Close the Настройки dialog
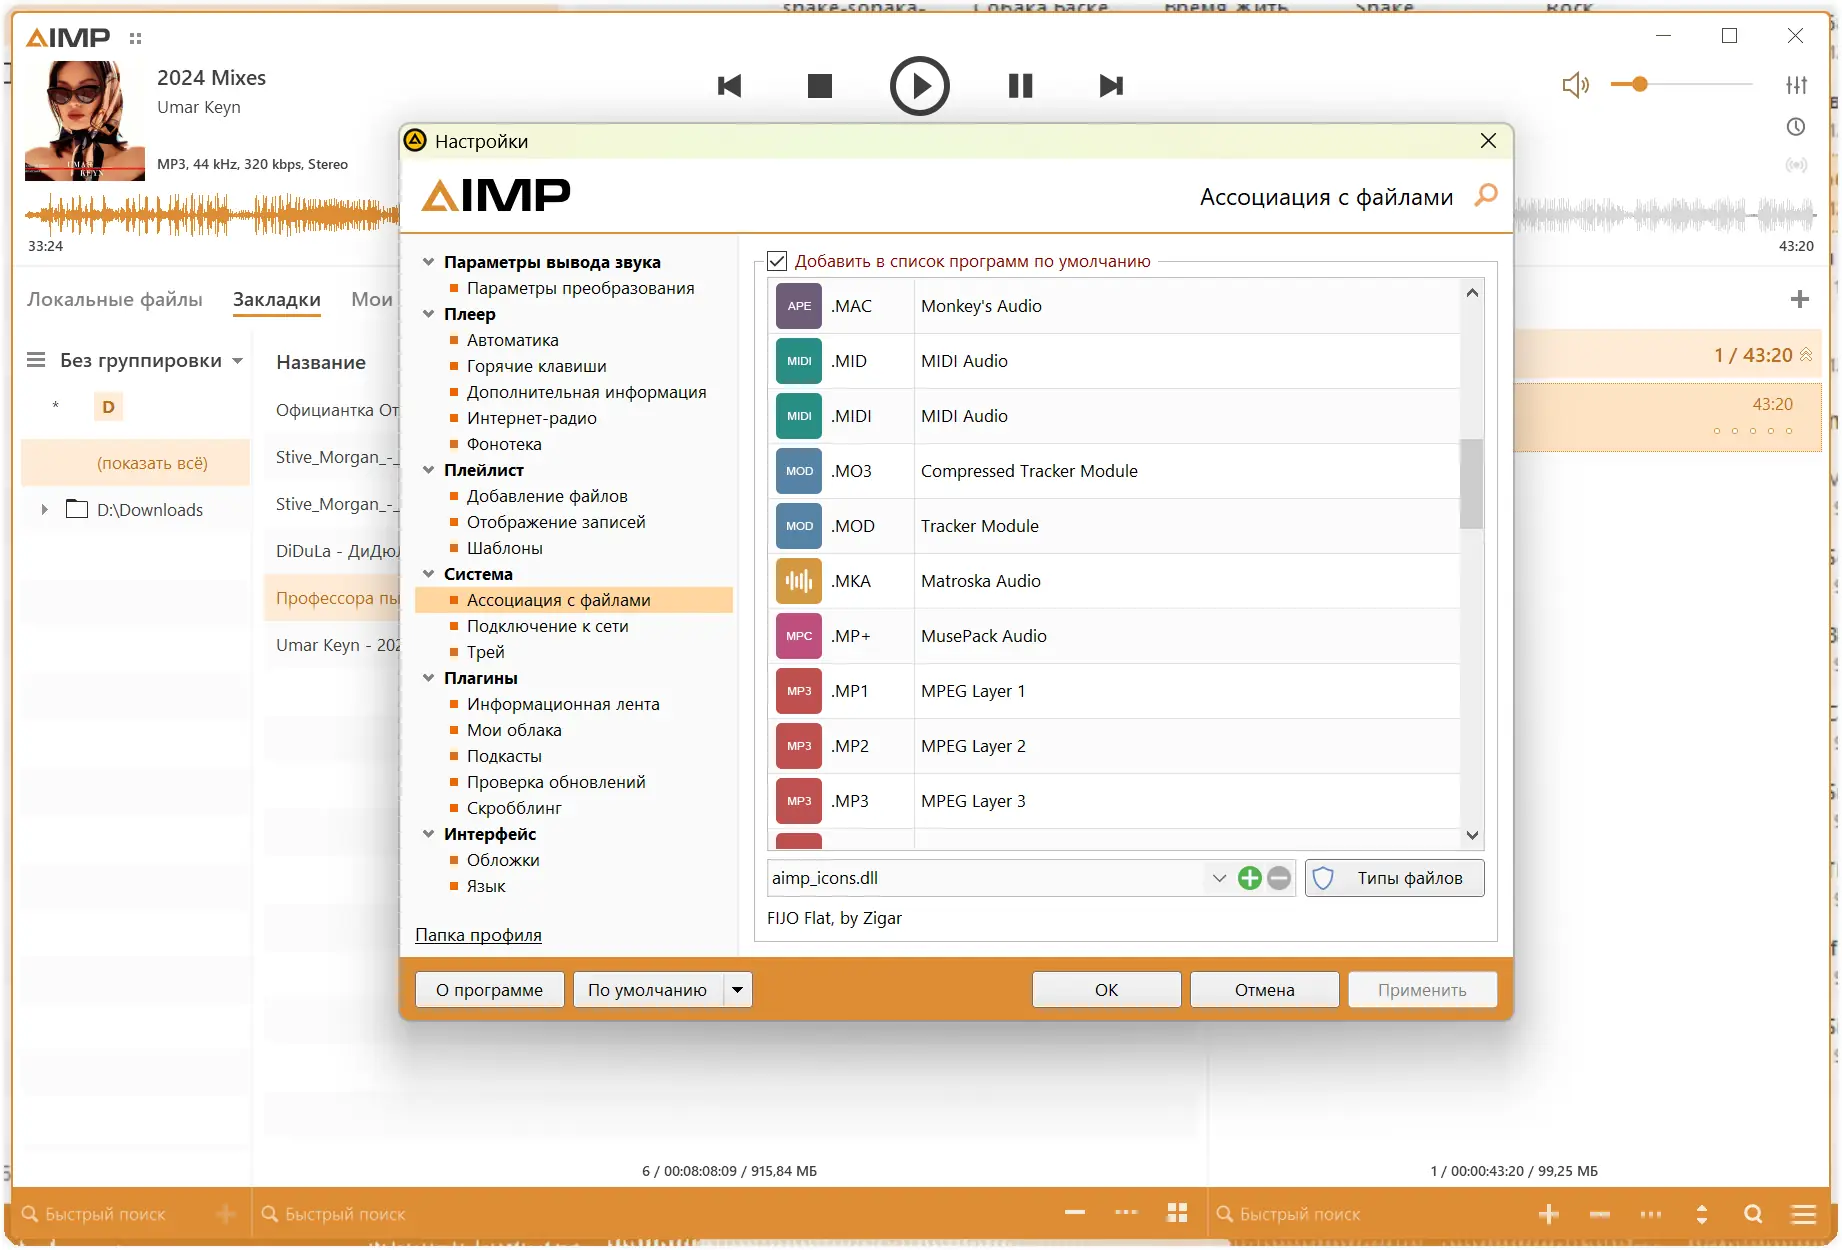 click(1488, 141)
